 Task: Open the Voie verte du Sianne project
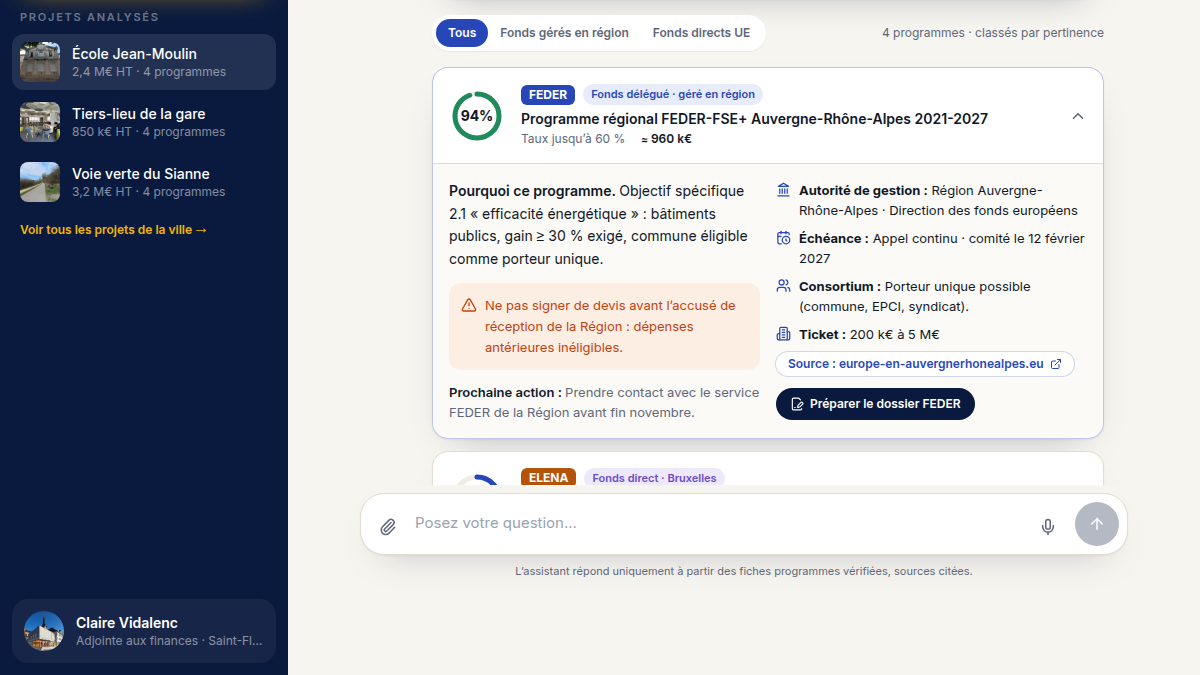coord(144,182)
